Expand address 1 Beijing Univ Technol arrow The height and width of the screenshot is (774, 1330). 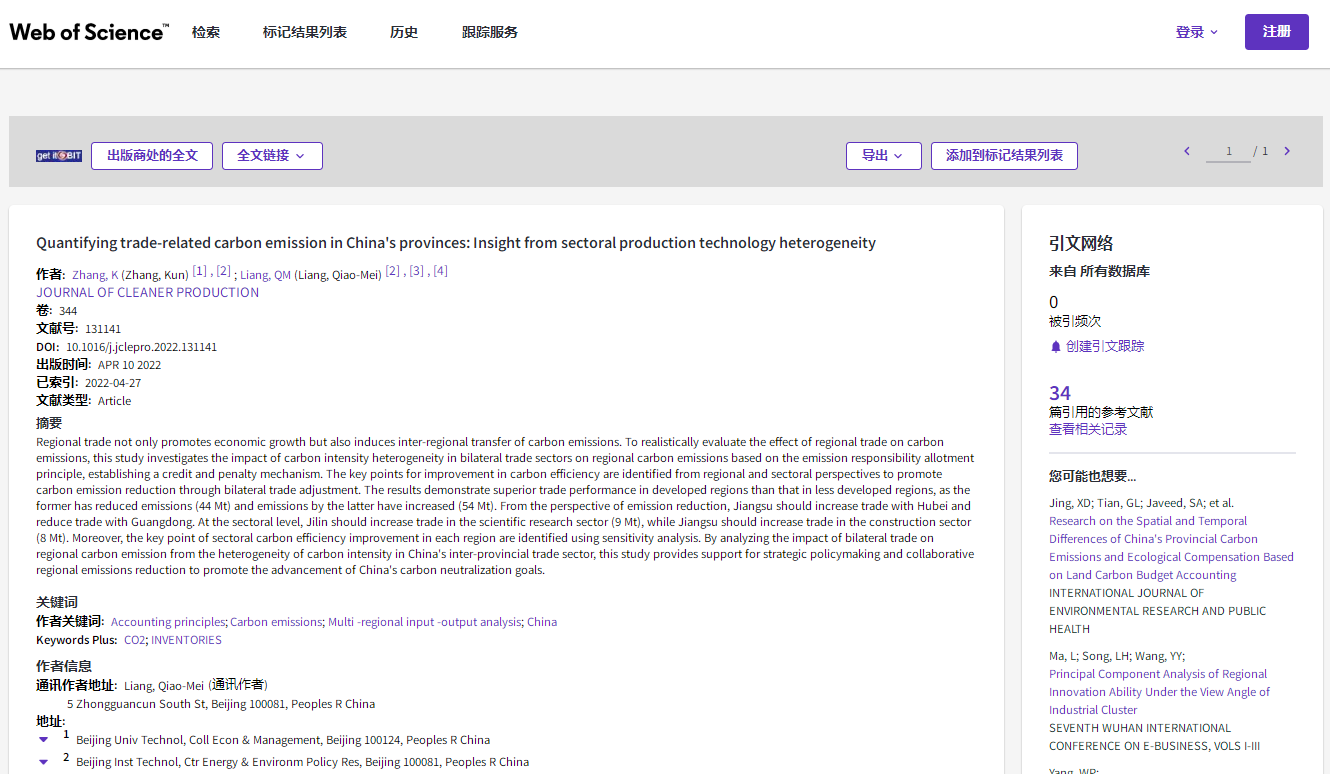coord(43,740)
